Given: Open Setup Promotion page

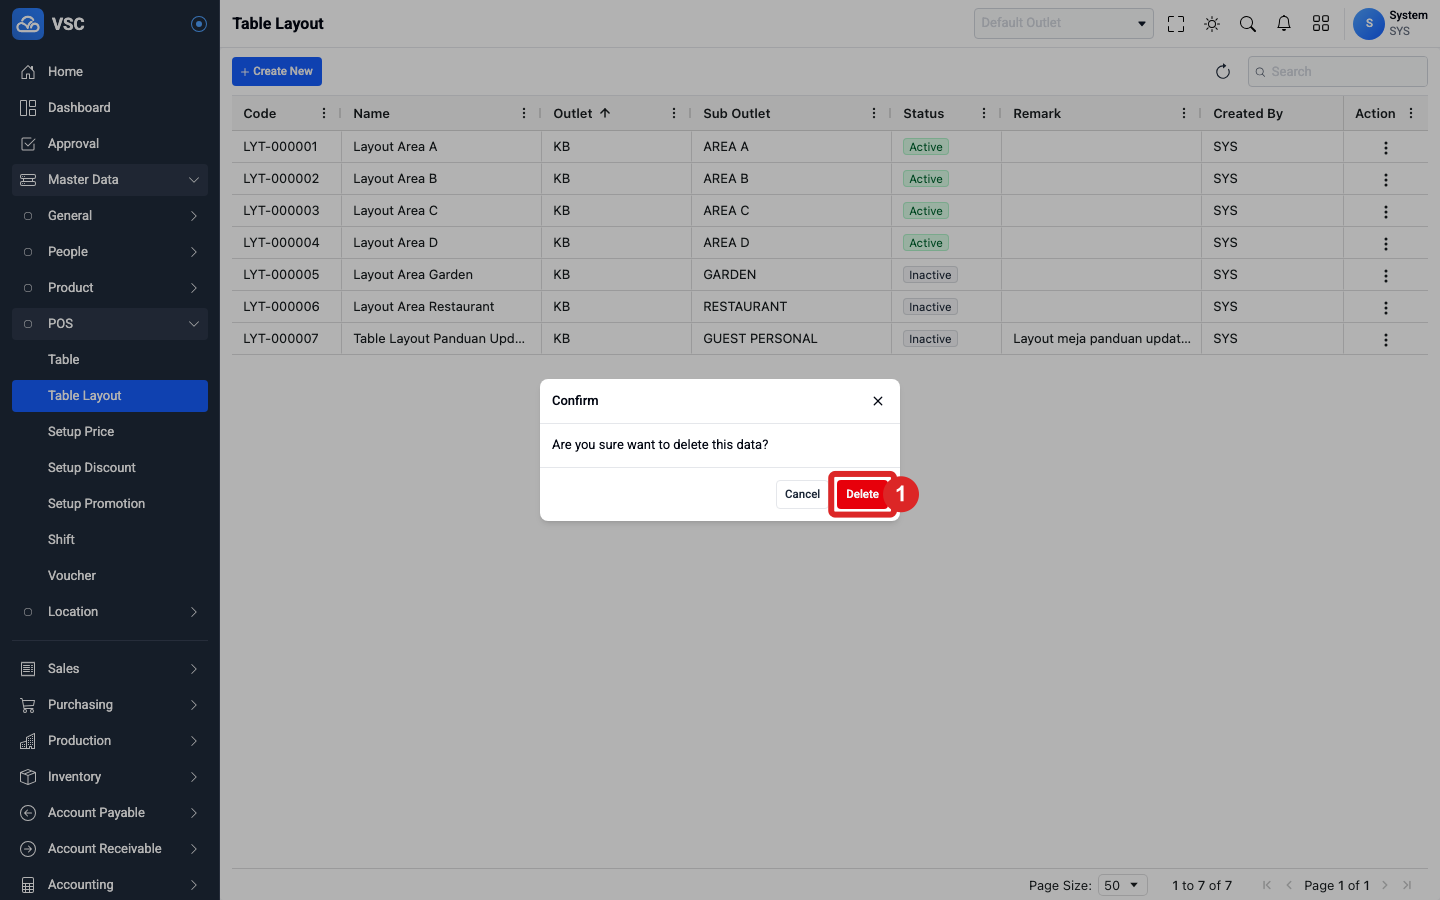Looking at the screenshot, I should [x=110, y=504].
